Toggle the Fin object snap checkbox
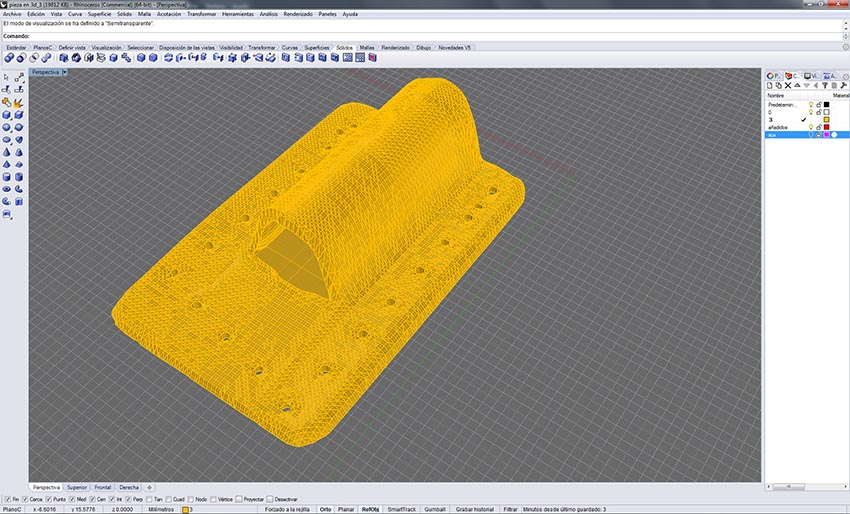Screen dimensions: 850x514 [7, 499]
